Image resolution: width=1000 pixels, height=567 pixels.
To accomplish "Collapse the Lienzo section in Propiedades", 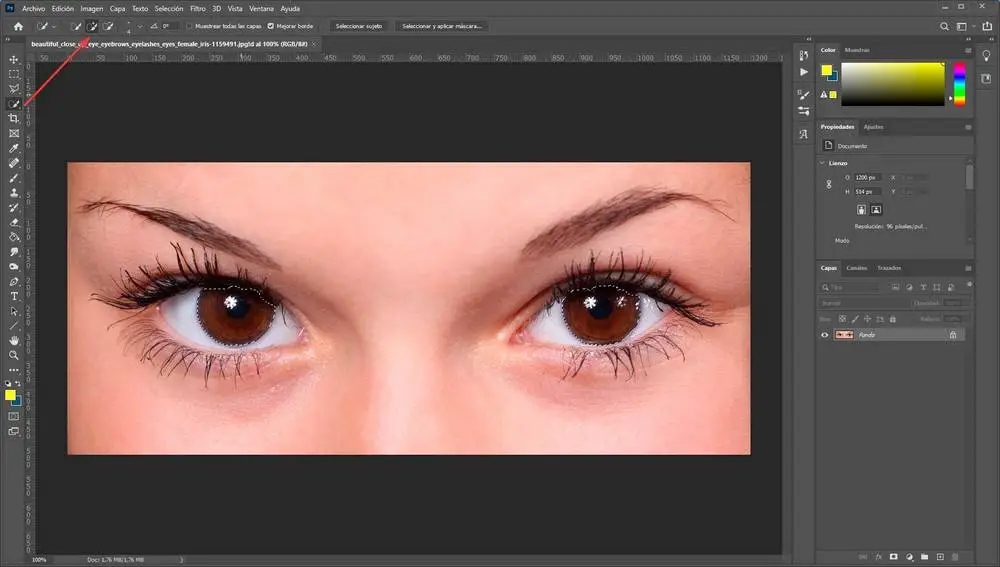I will click(x=822, y=162).
